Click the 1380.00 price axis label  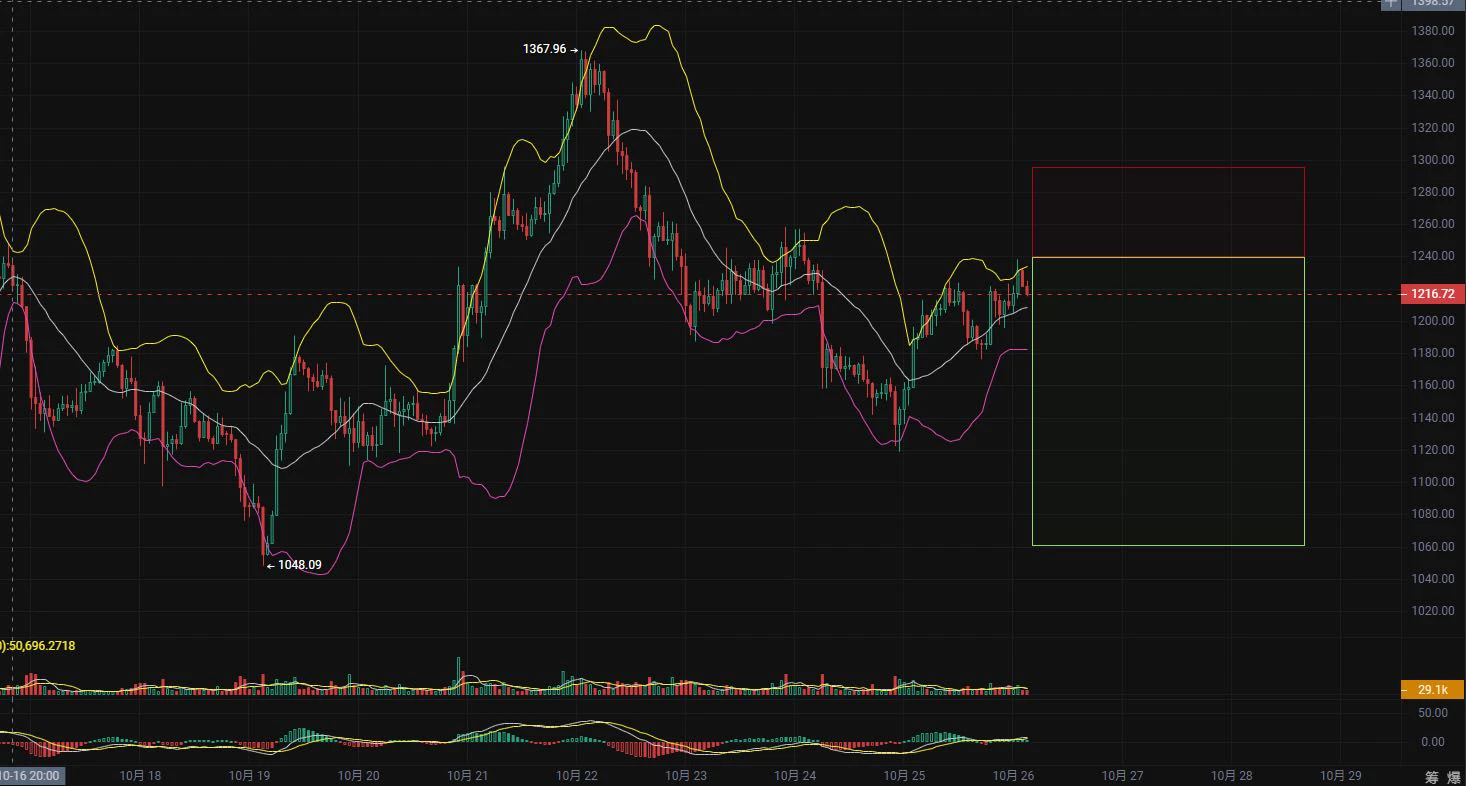1433,31
